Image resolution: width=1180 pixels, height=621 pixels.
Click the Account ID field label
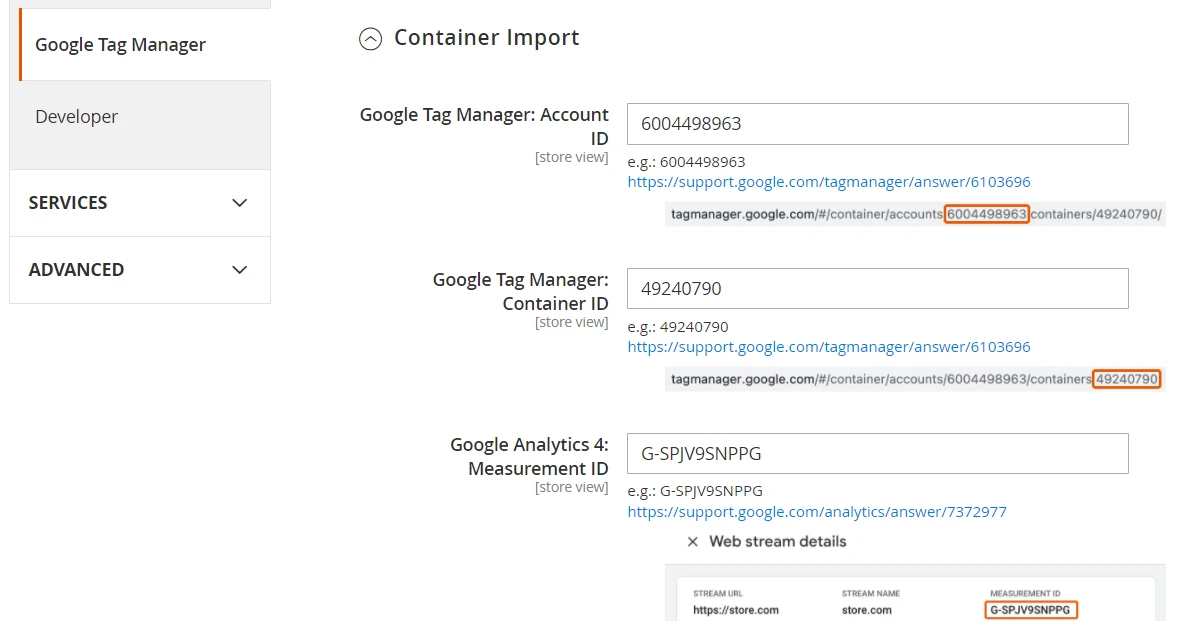click(x=484, y=126)
